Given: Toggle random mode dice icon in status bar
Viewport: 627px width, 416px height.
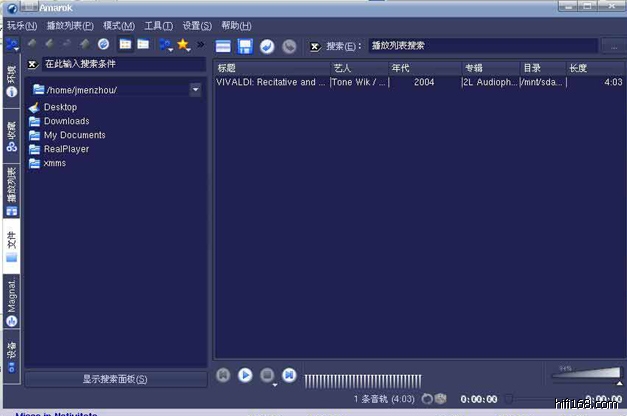Looking at the screenshot, I should coord(440,399).
